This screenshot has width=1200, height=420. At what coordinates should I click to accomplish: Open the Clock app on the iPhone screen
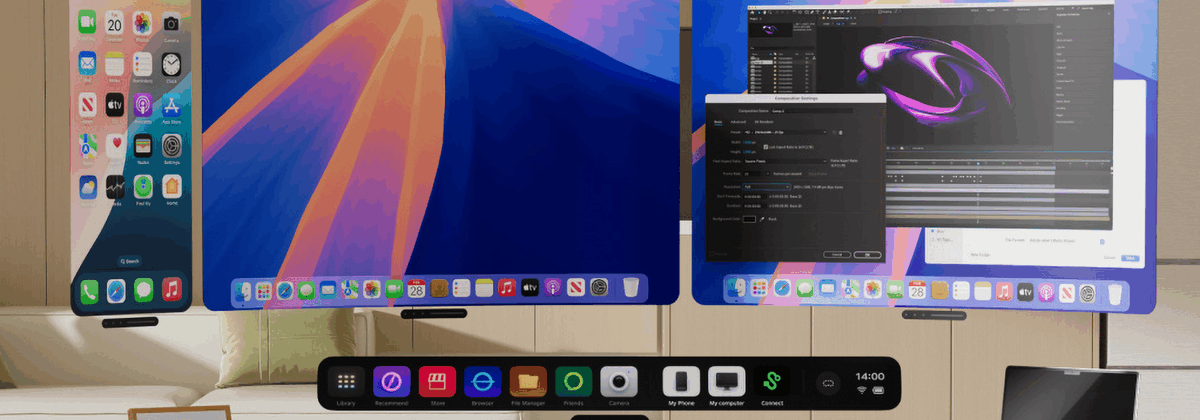coord(171,64)
